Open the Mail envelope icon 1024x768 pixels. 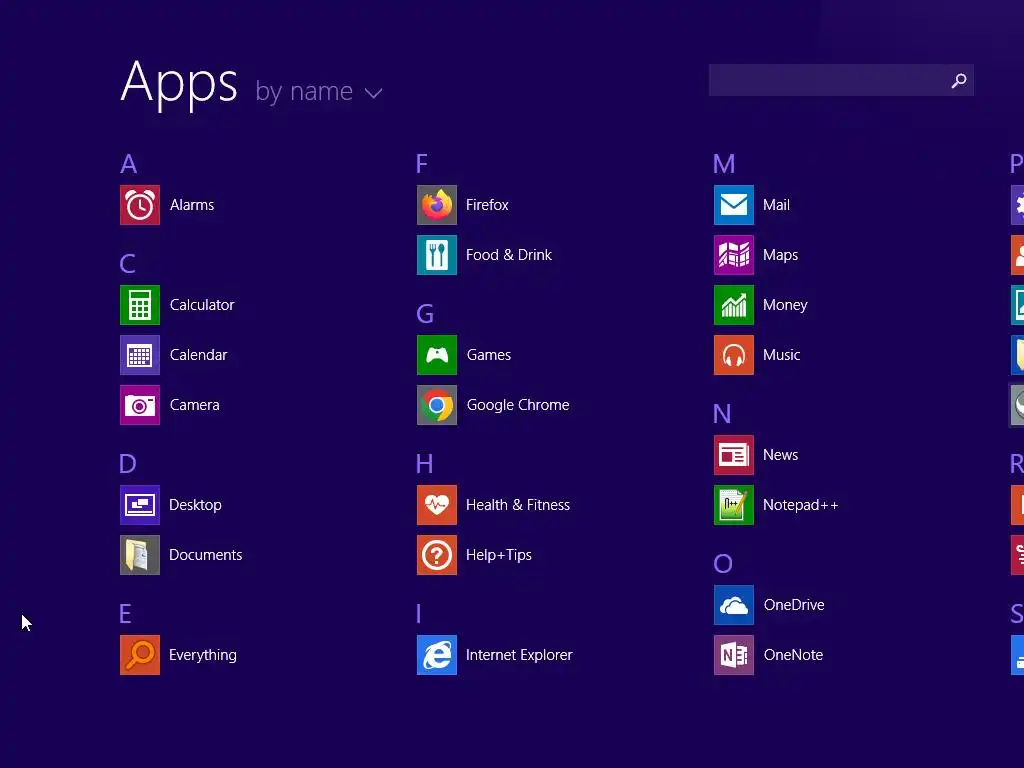[x=734, y=205]
